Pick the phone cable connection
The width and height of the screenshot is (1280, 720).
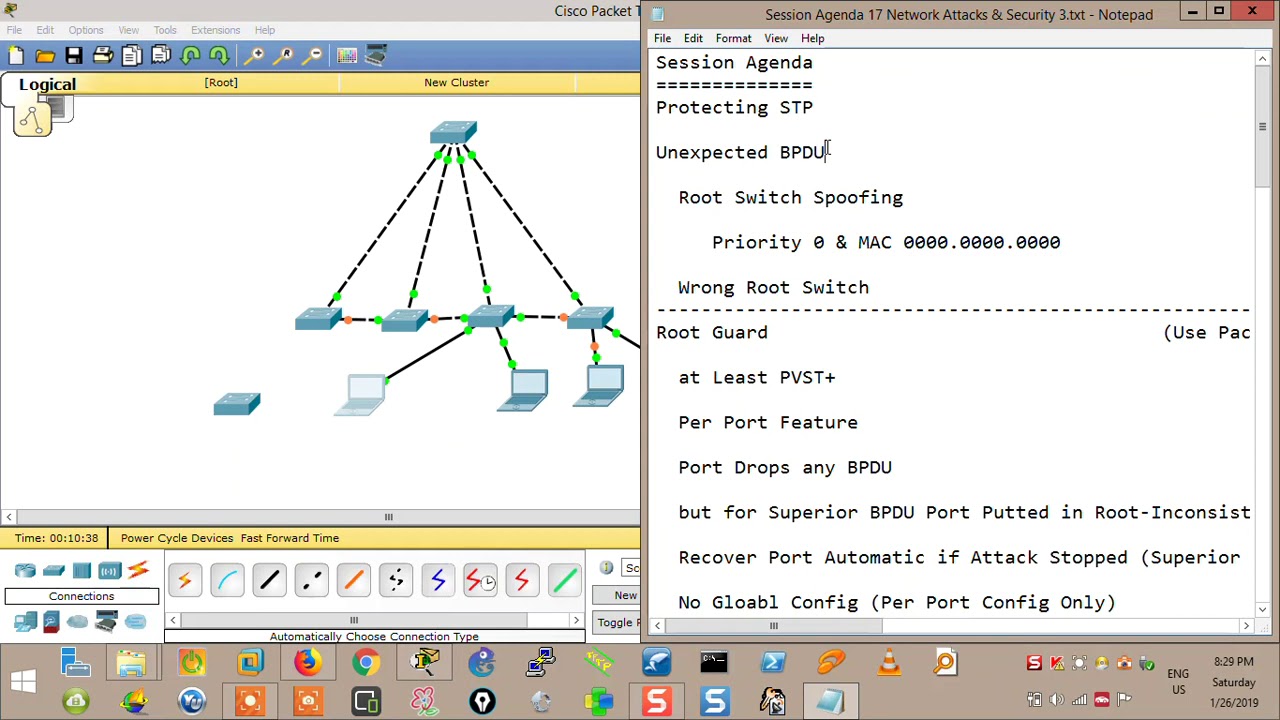(x=395, y=581)
